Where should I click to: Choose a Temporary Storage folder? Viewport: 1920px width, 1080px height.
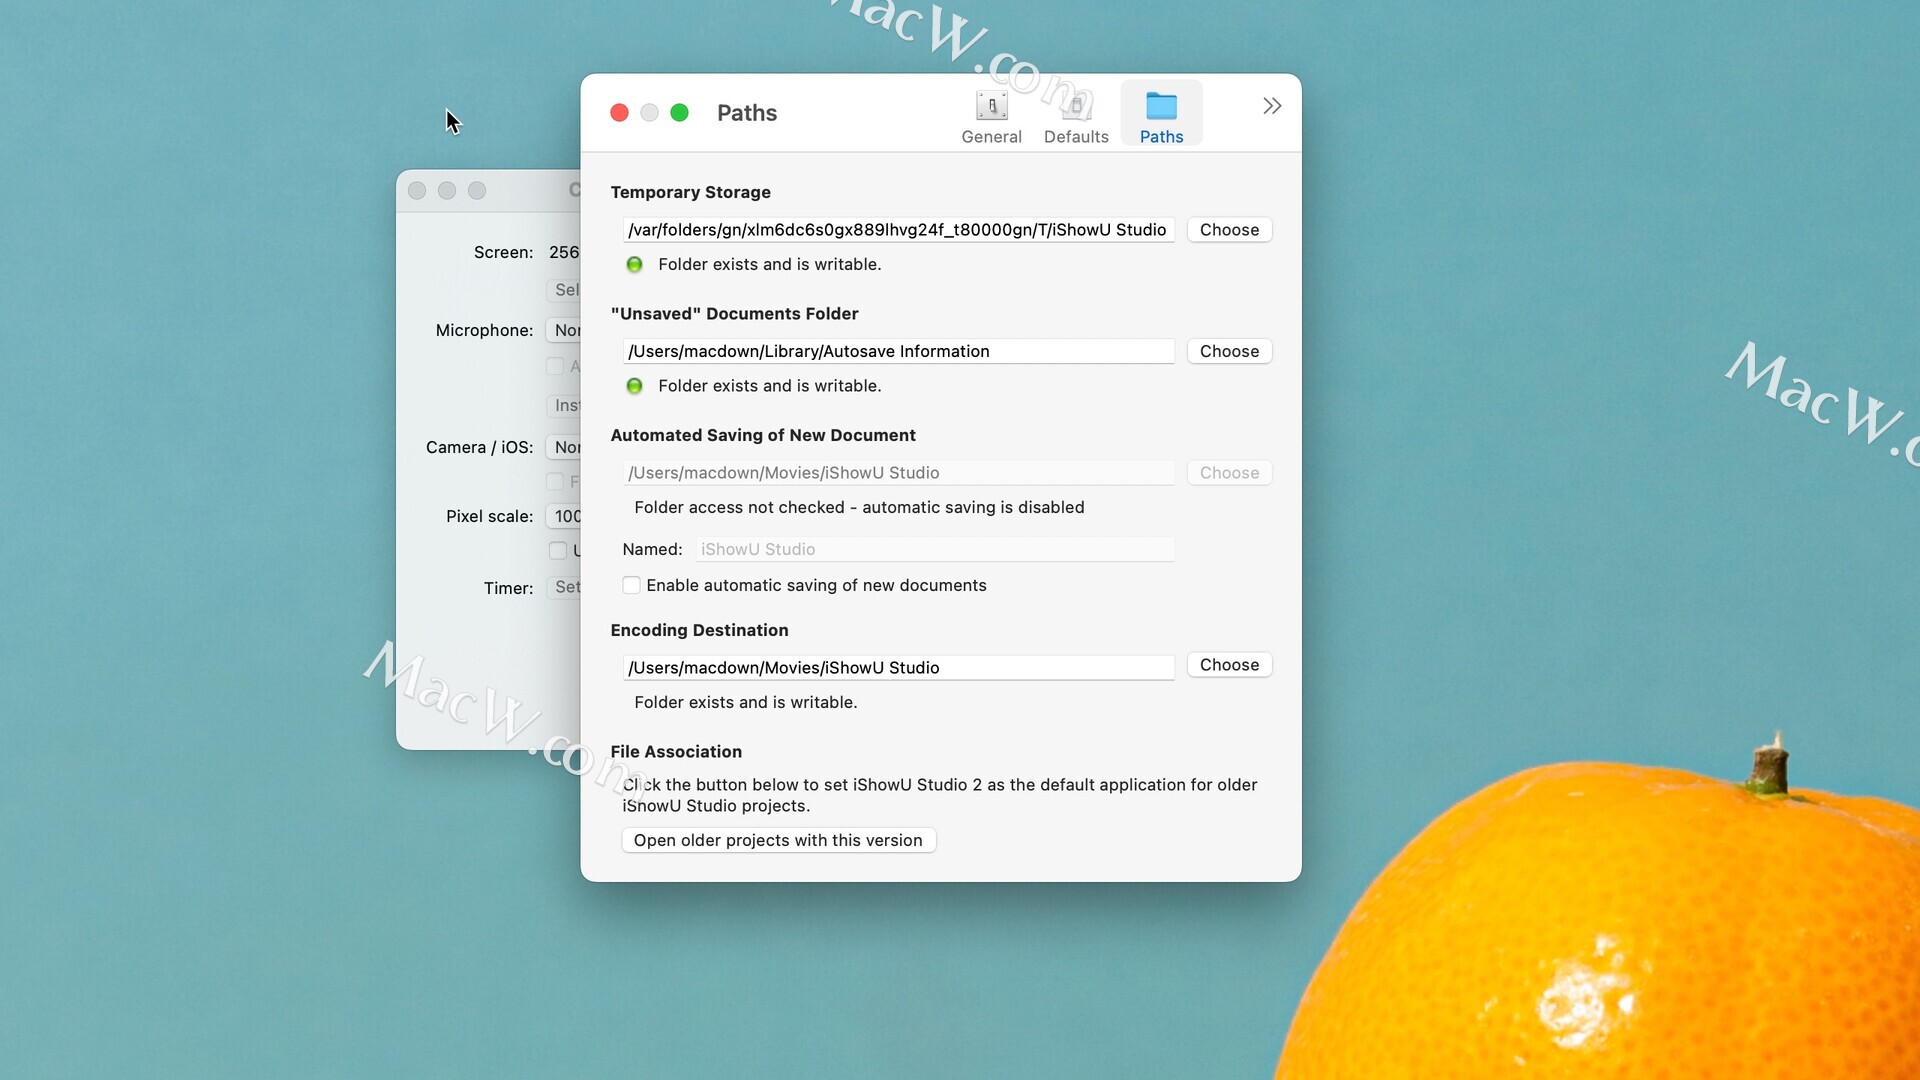pyautogui.click(x=1229, y=230)
